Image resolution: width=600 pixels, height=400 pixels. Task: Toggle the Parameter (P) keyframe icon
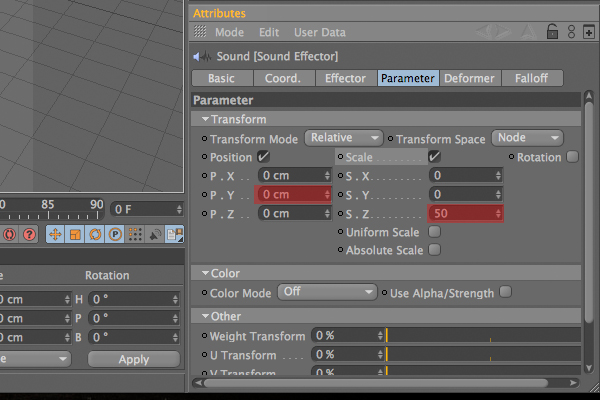coord(115,234)
